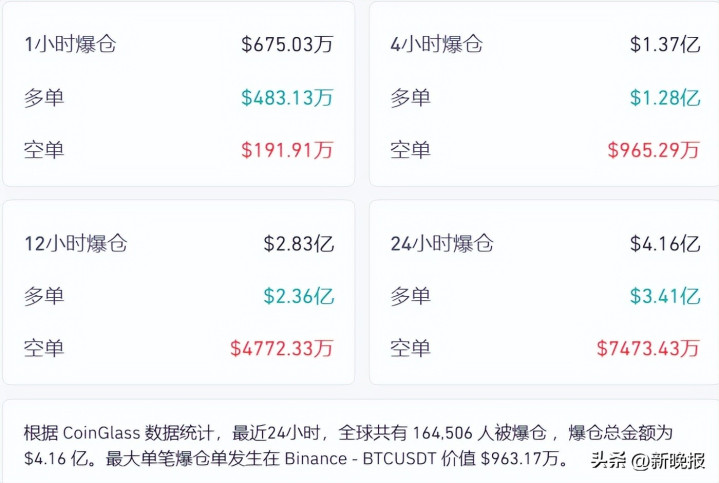Click the red $4772.33万 short value
Image resolution: width=719 pixels, height=483 pixels.
[x=282, y=348]
